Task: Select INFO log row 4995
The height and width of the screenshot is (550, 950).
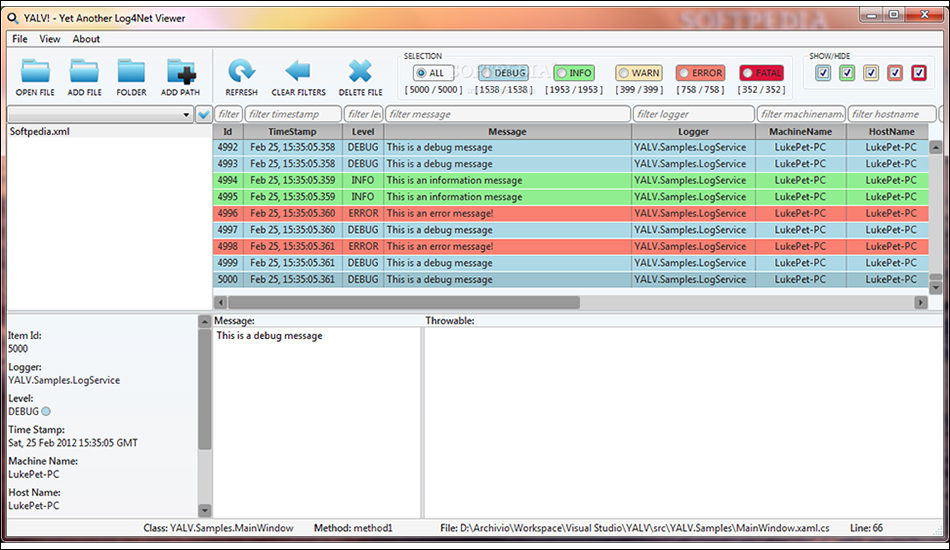Action: pyautogui.click(x=571, y=197)
